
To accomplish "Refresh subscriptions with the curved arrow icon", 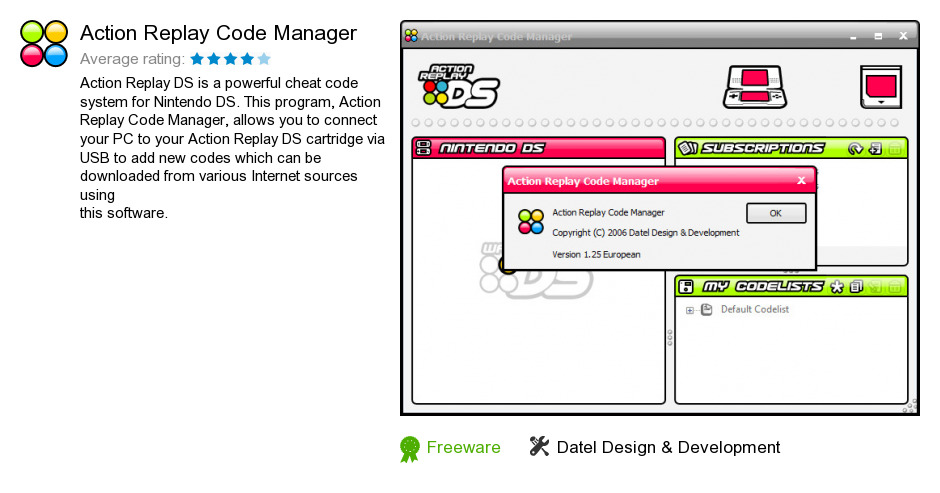I will coord(855,148).
